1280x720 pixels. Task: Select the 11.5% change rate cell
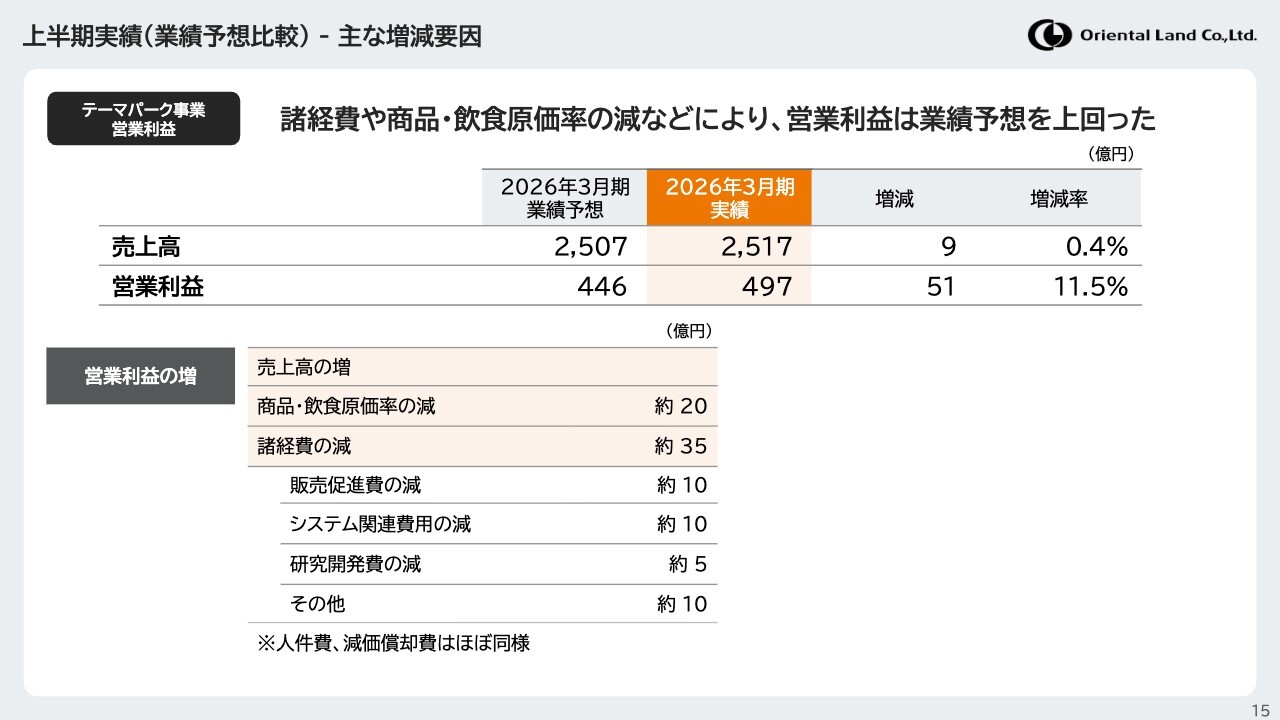pyautogui.click(x=1090, y=287)
